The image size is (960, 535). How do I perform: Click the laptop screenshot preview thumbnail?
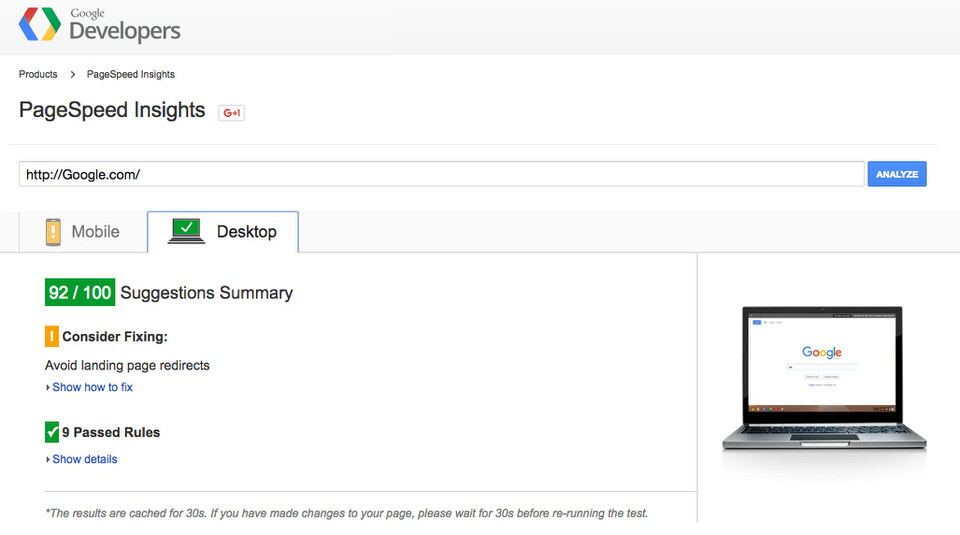click(x=824, y=378)
